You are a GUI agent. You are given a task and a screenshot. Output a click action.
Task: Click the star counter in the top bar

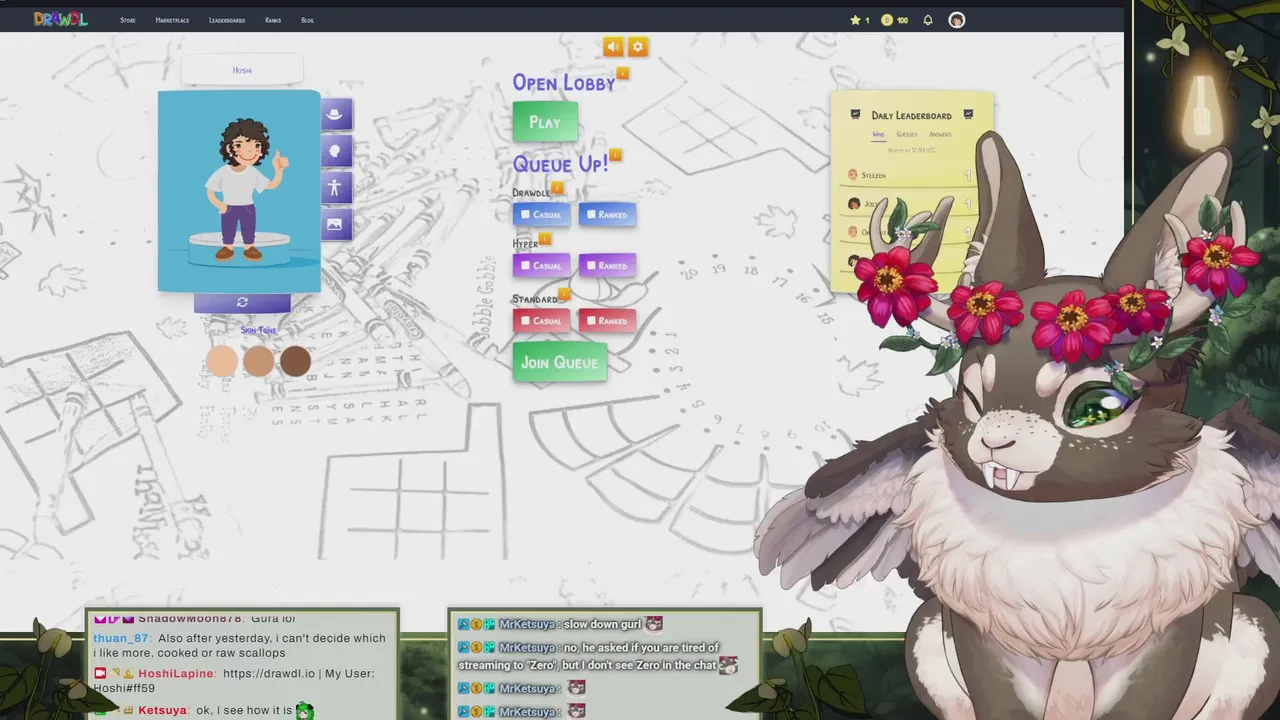pos(859,20)
